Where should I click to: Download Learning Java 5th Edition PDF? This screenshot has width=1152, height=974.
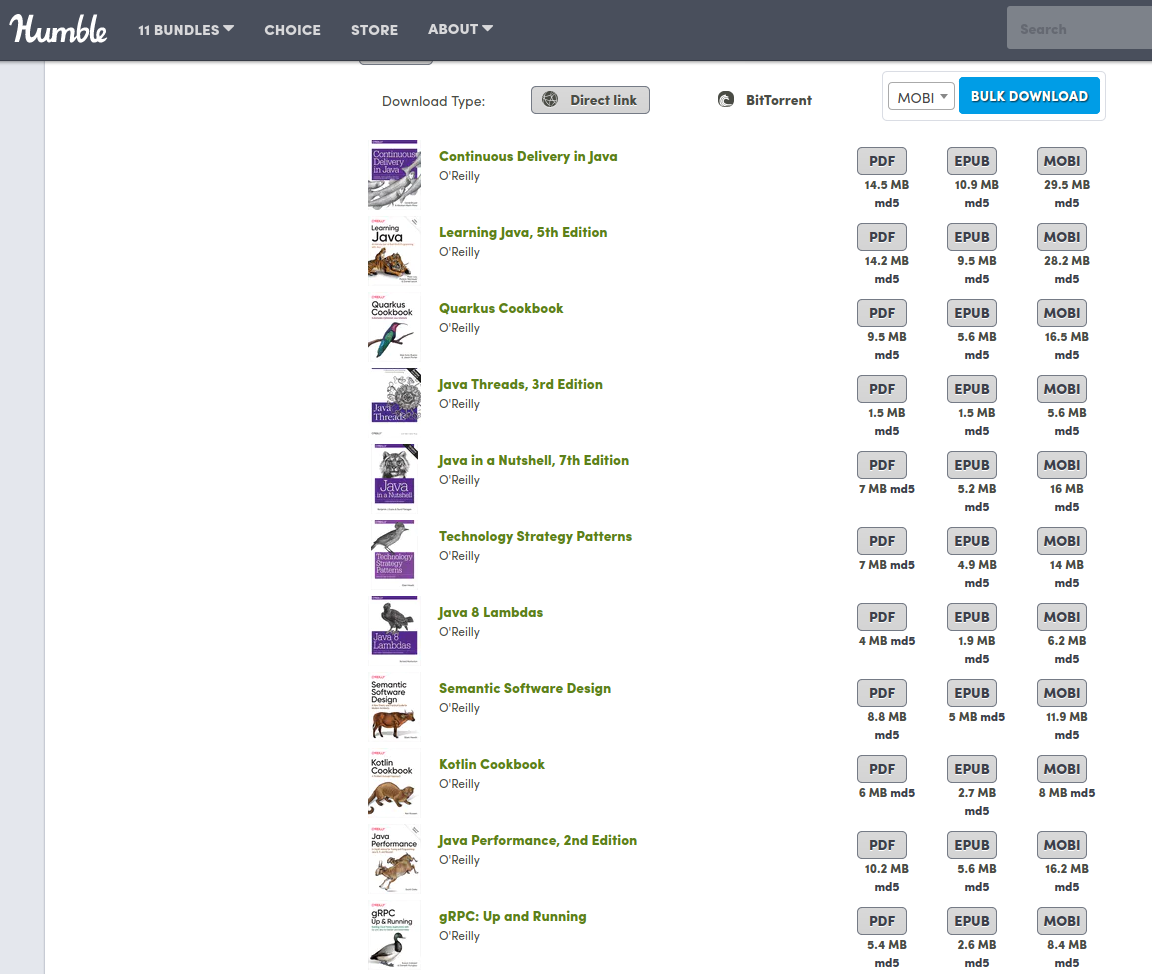click(882, 237)
